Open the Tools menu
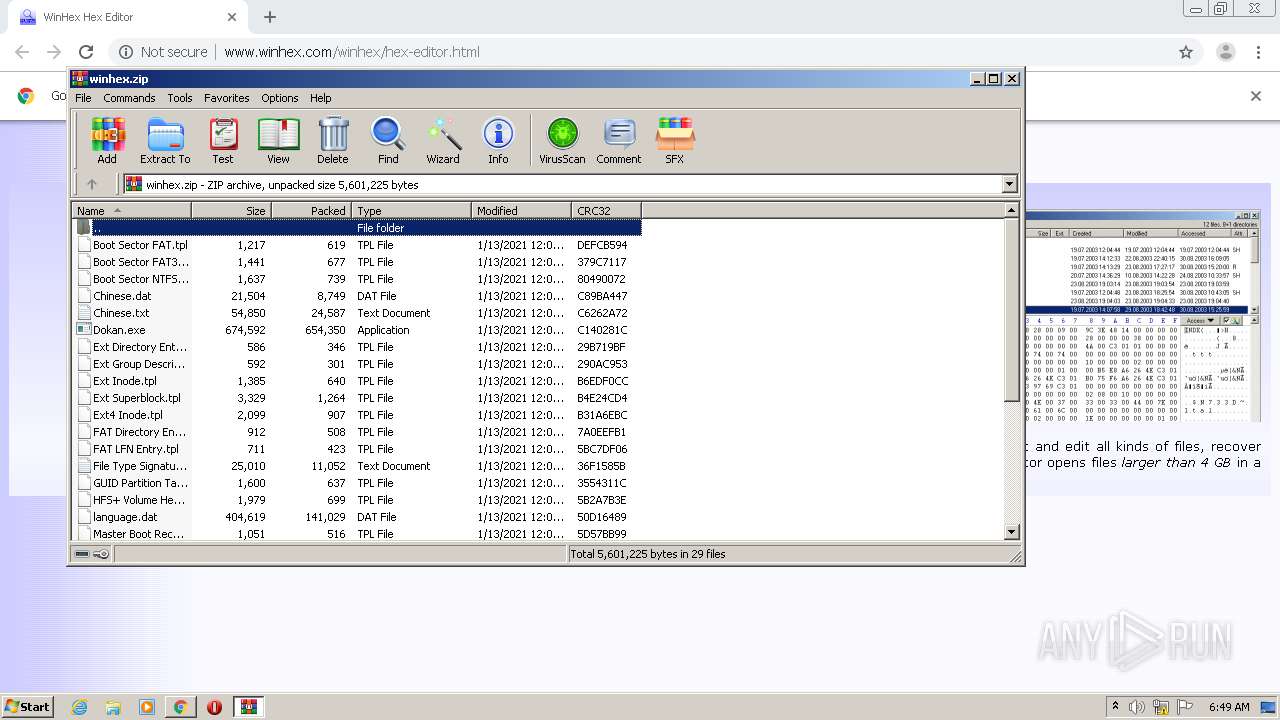The height and width of the screenshot is (720, 1280). pyautogui.click(x=180, y=98)
